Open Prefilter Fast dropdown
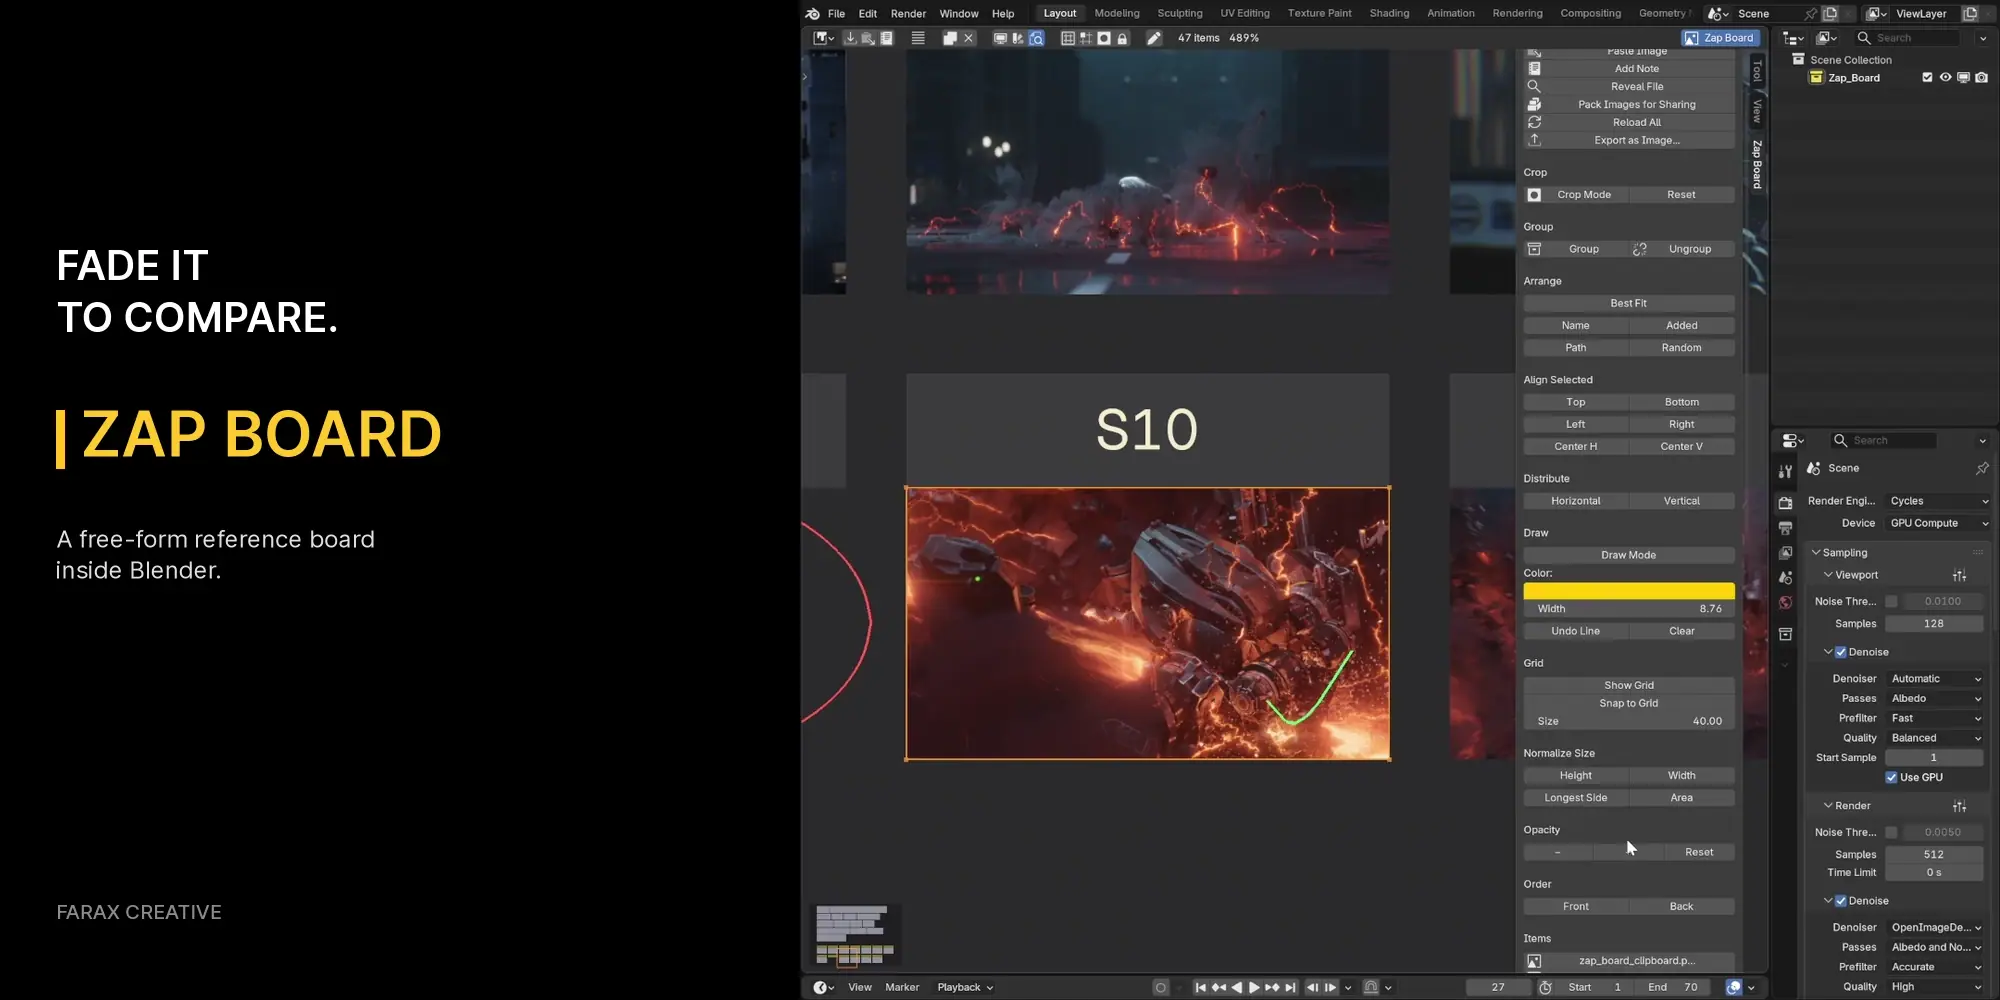The image size is (2000, 1000). [1936, 718]
